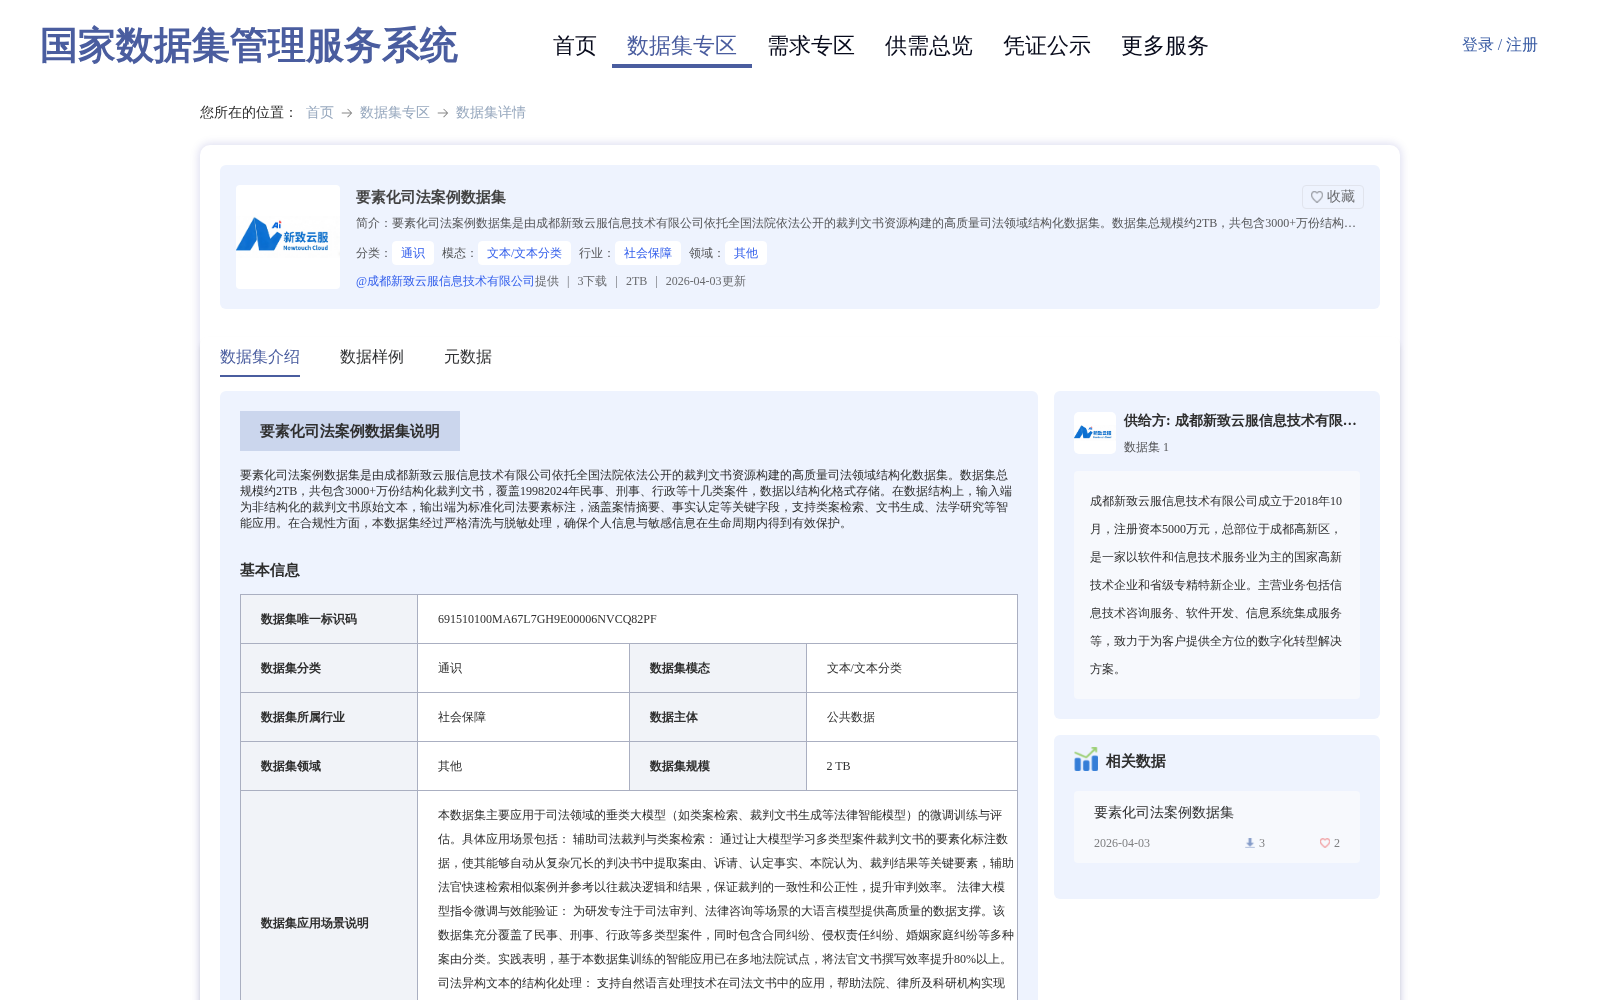Click the 数据集所属行业 table label
This screenshot has width=1600, height=1000.
click(x=303, y=717)
